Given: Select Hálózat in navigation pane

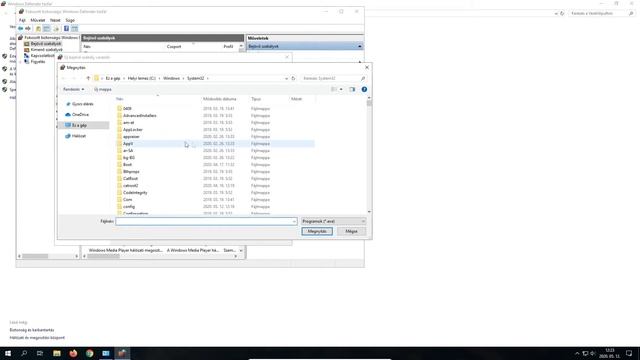Looking at the screenshot, I should pyautogui.click(x=79, y=136).
